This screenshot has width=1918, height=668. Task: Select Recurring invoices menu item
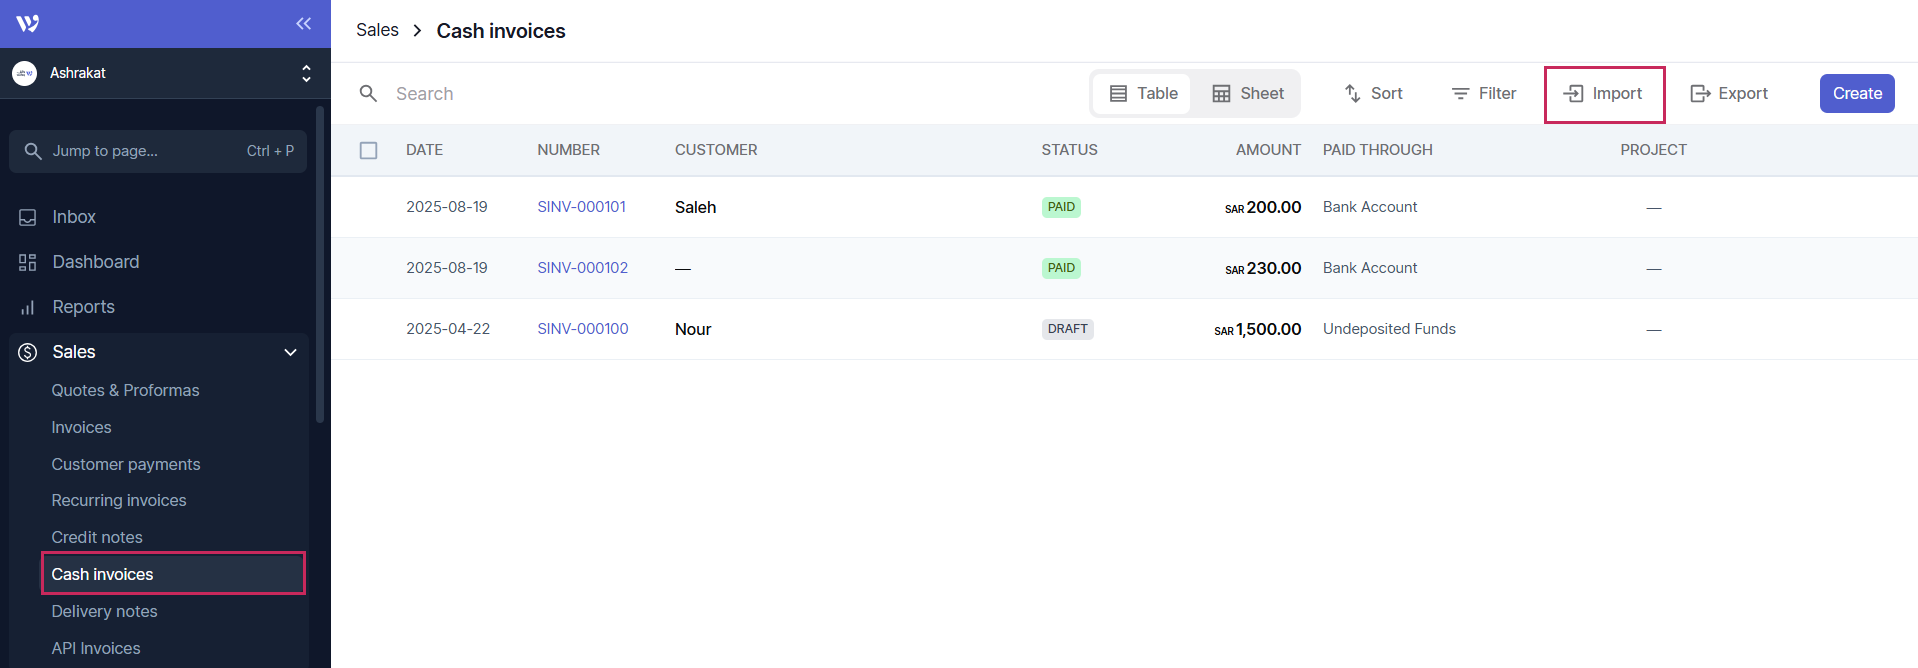119,500
